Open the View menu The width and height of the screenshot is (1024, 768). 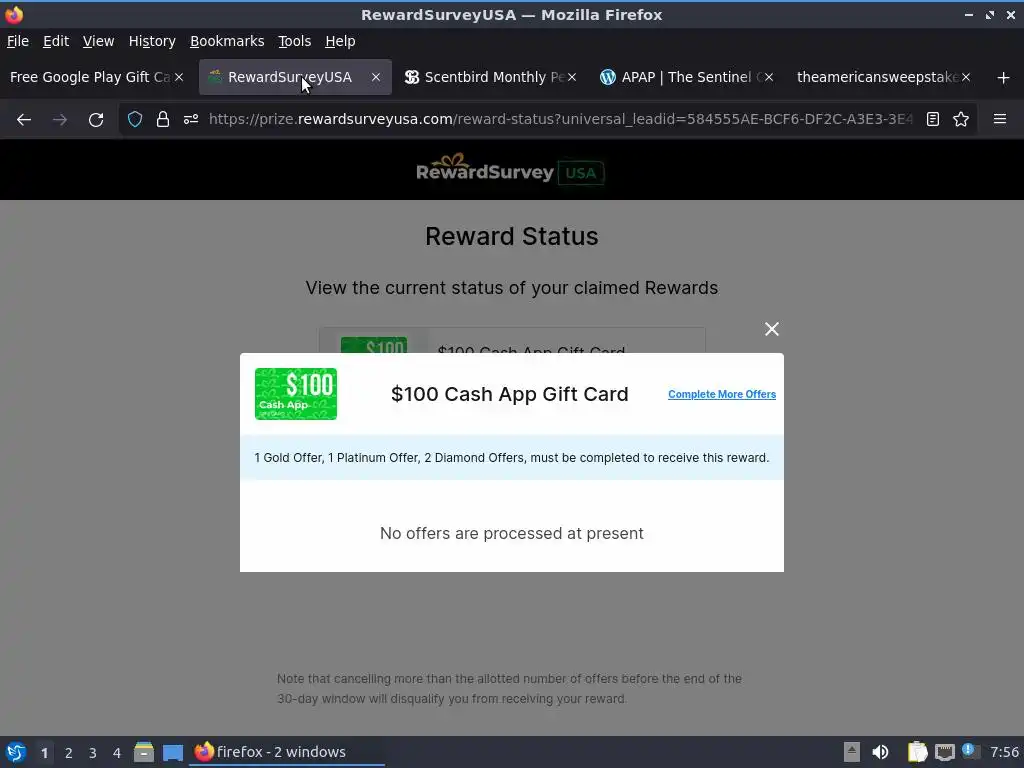click(99, 41)
